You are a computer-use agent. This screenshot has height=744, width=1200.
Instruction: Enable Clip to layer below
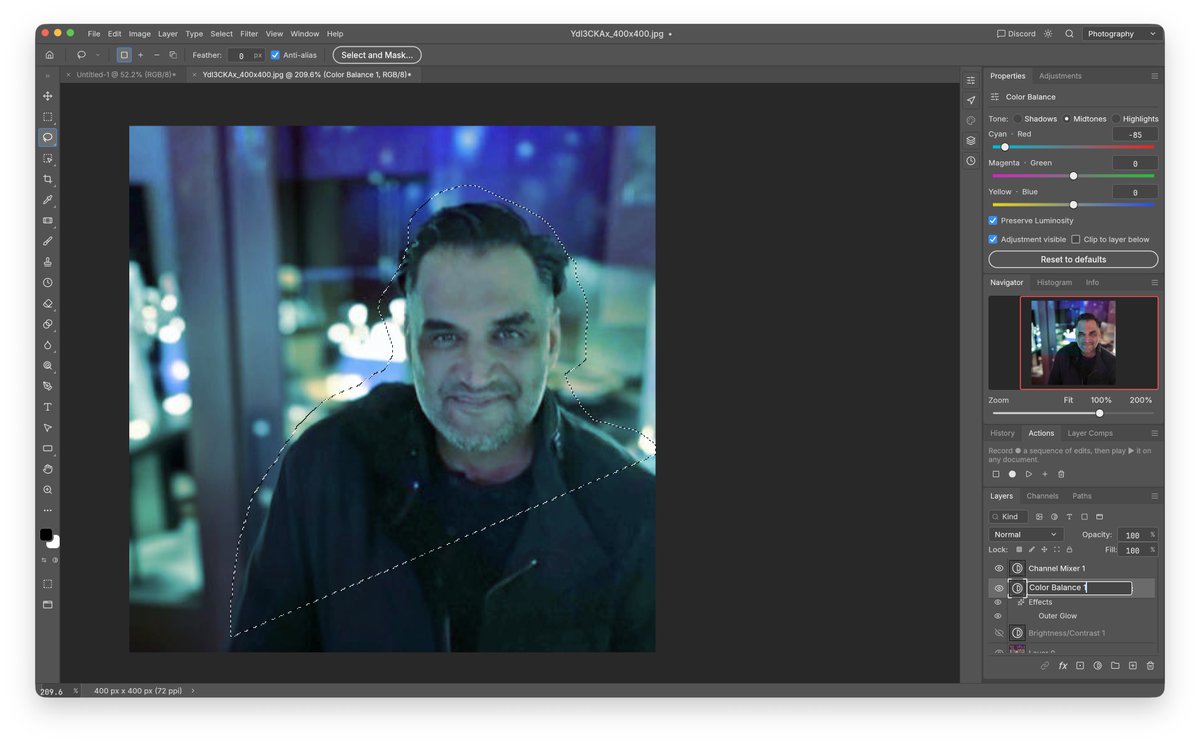point(1076,240)
